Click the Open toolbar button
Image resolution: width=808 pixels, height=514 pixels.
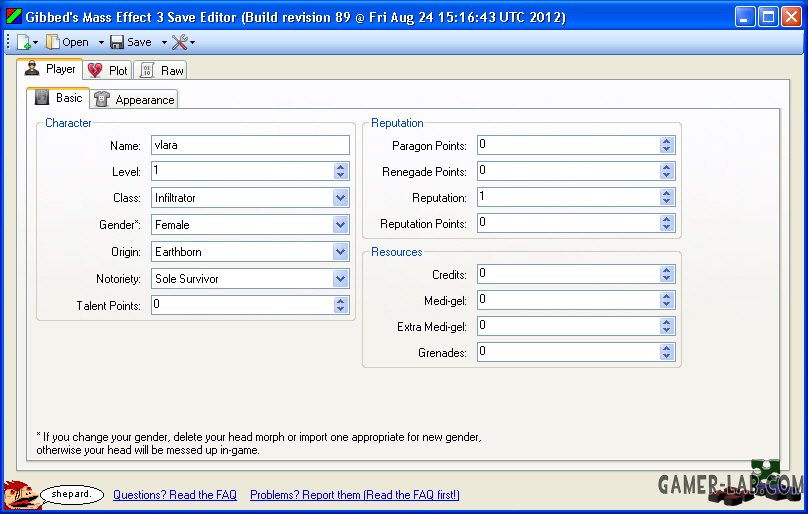67,42
